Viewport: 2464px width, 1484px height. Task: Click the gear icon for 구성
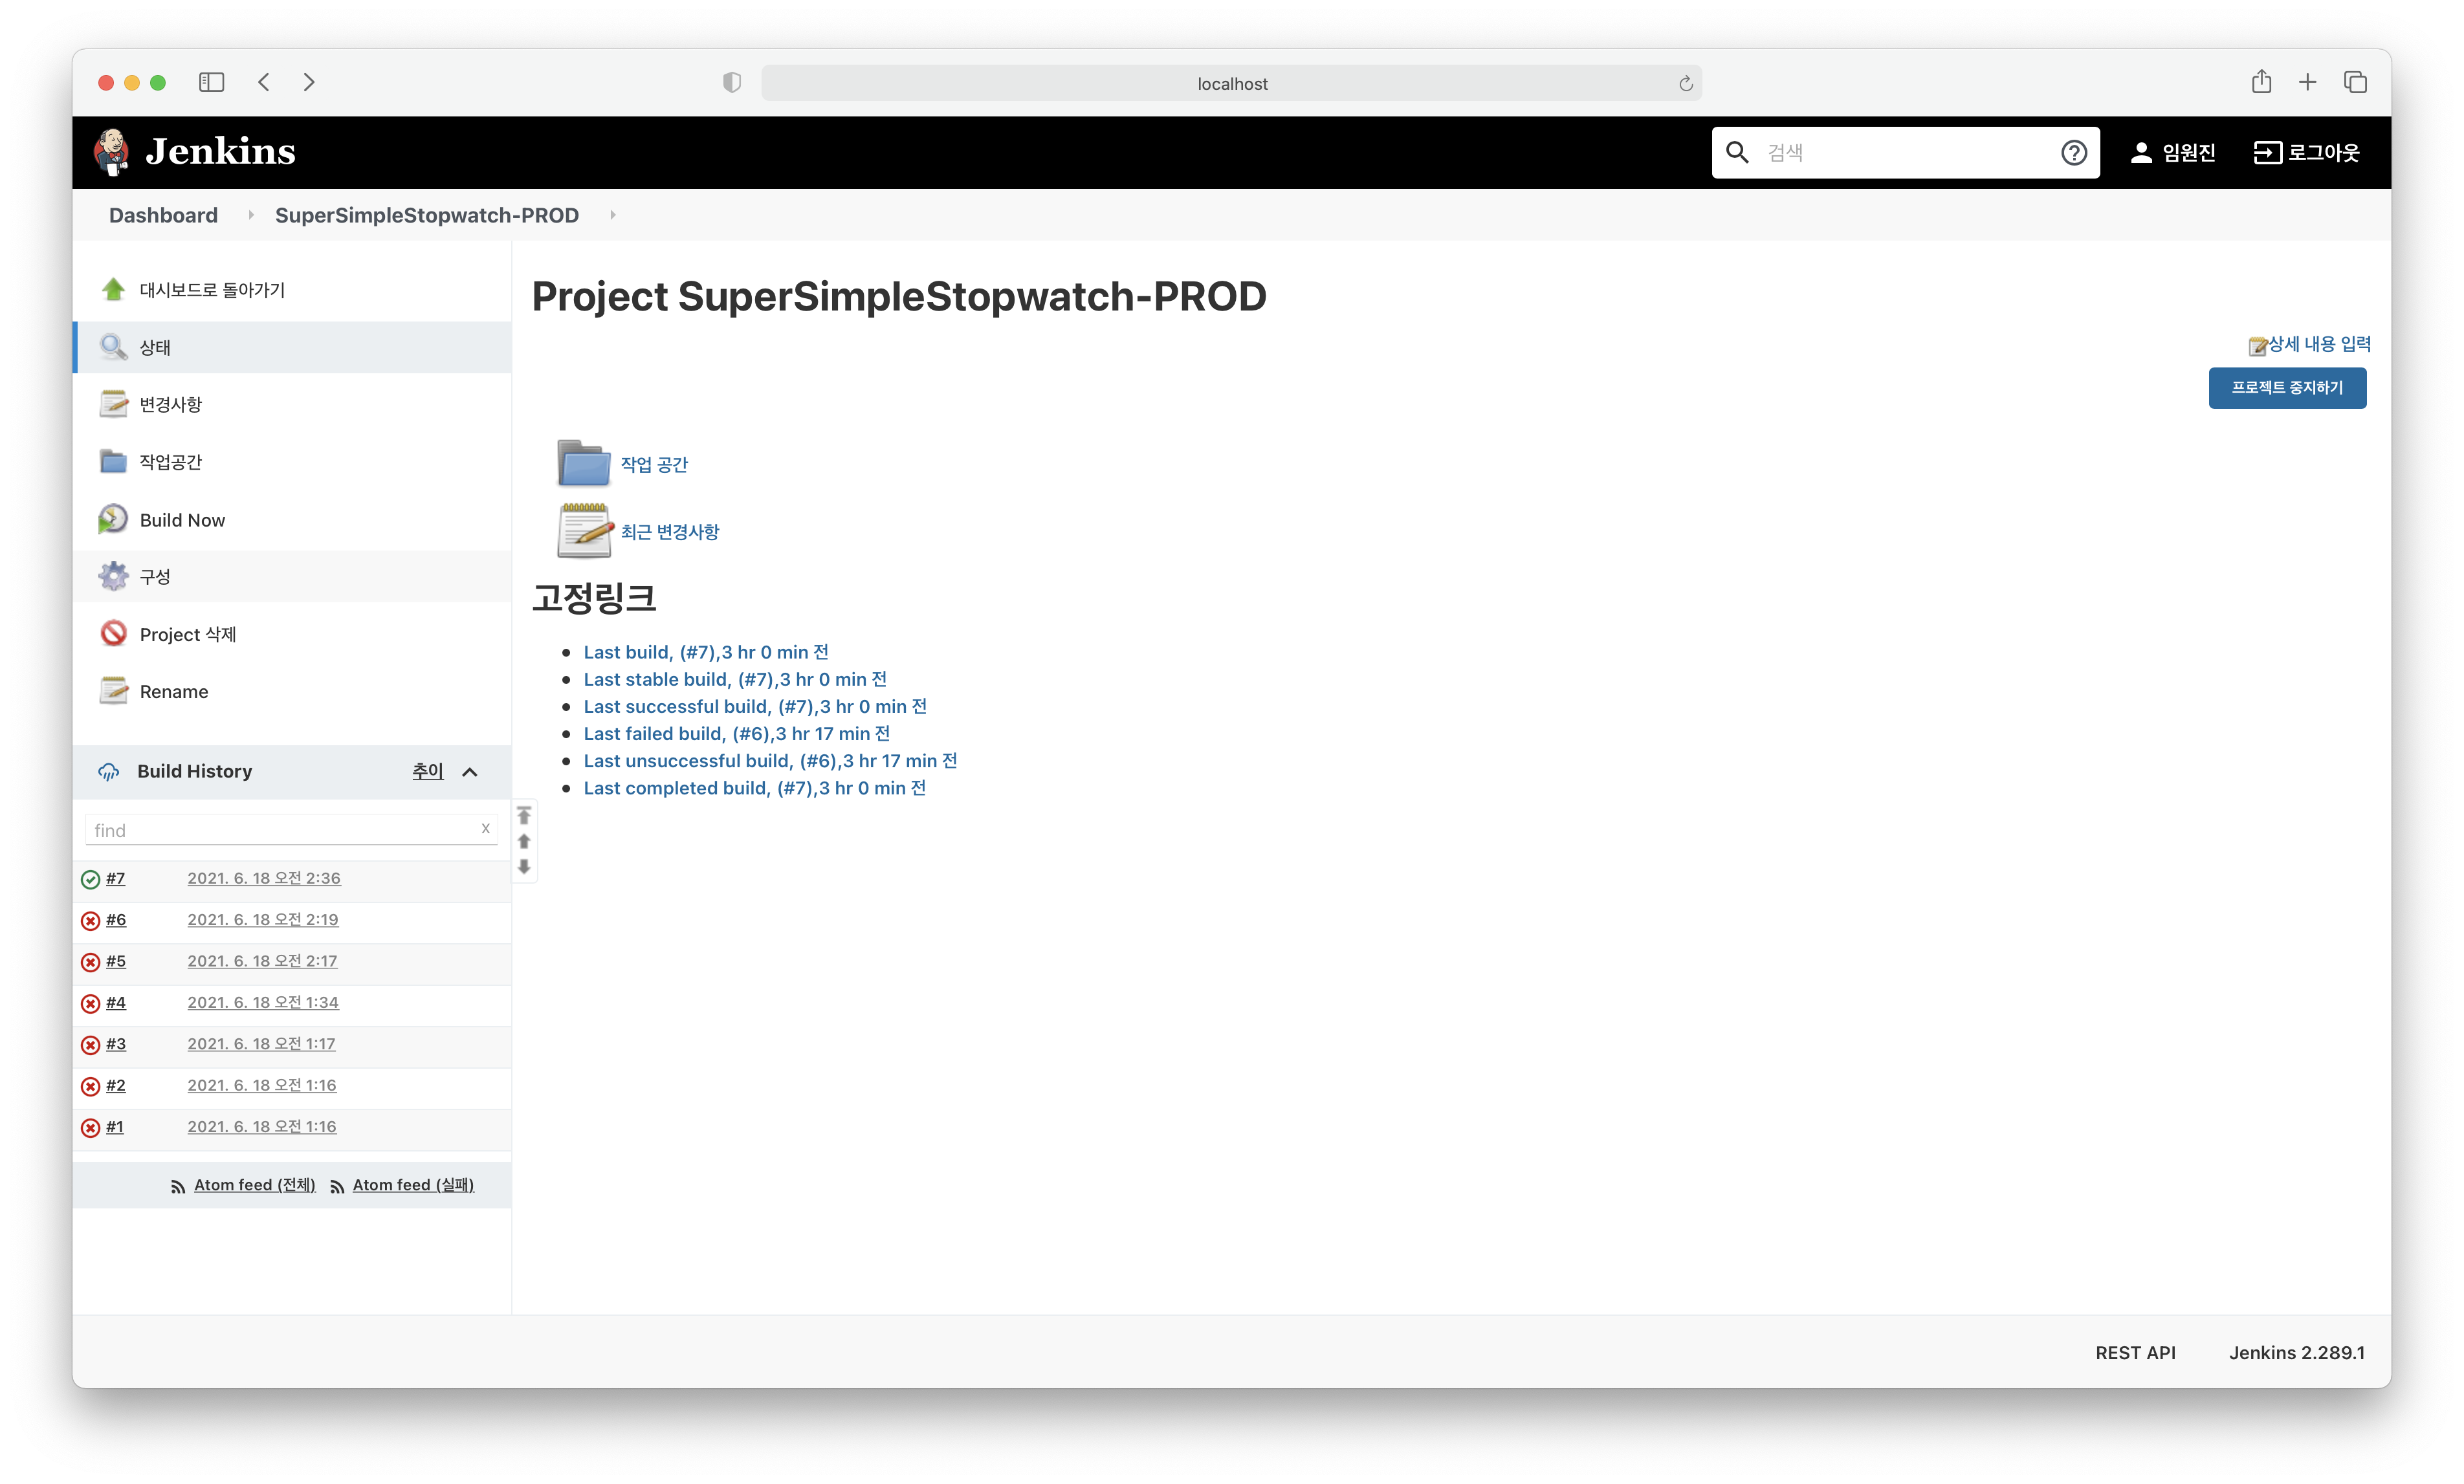coord(113,576)
